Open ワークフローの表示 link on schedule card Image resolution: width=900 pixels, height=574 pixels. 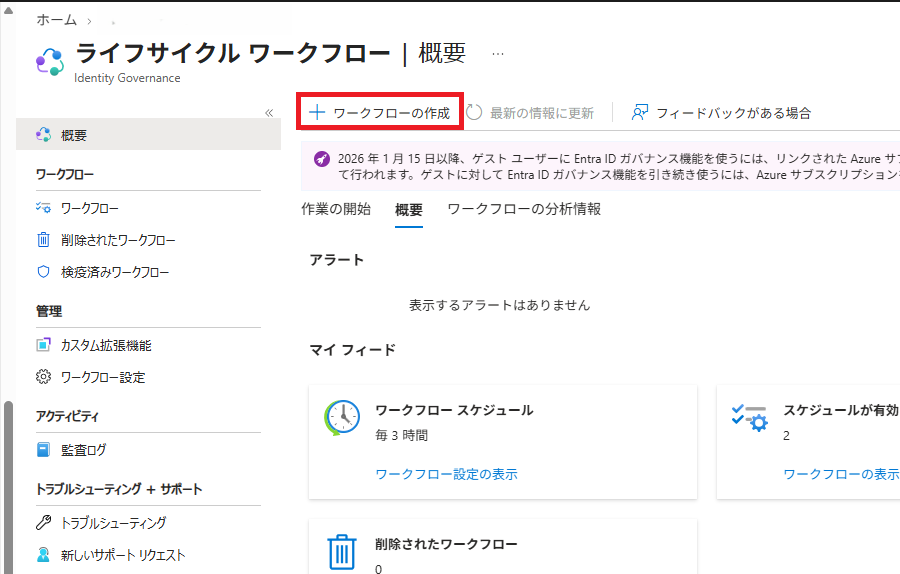[841, 474]
